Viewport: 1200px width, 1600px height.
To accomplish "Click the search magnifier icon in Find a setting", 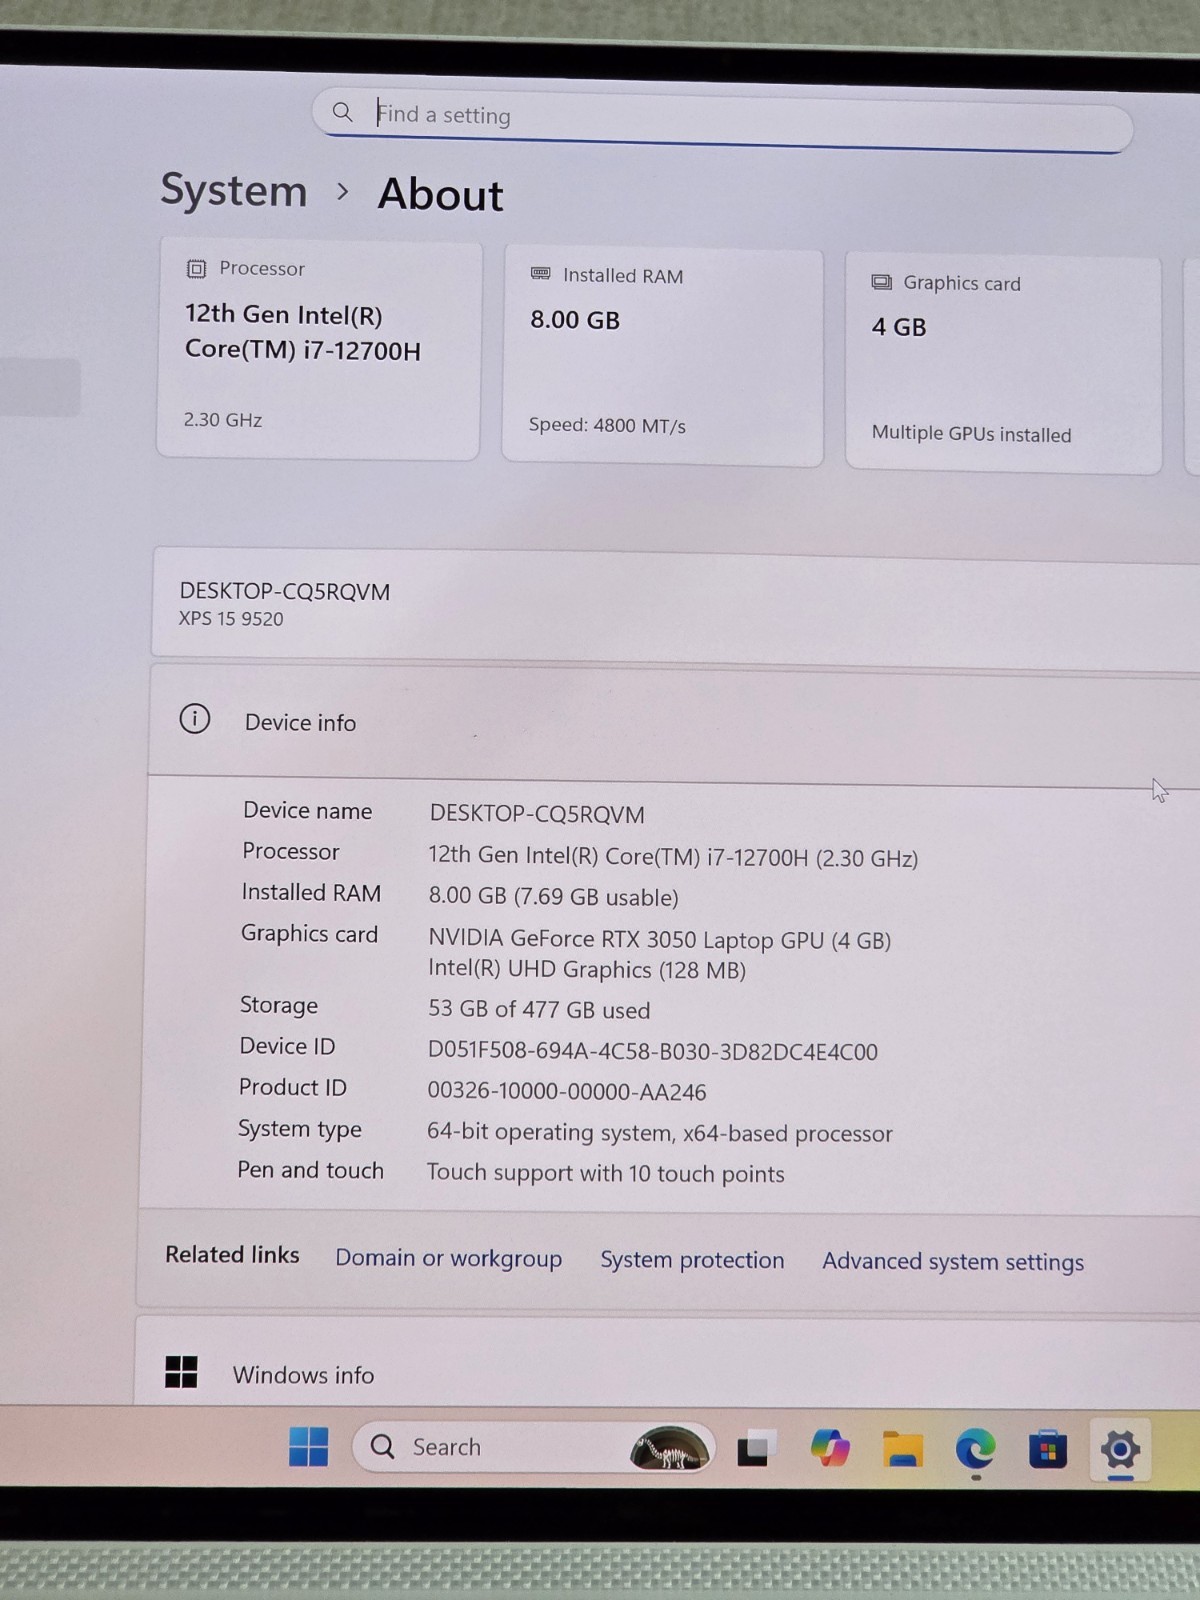I will point(342,112).
